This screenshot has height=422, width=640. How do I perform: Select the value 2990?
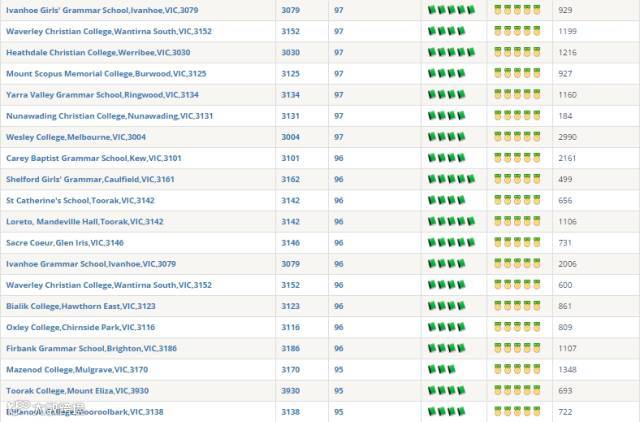tap(567, 137)
